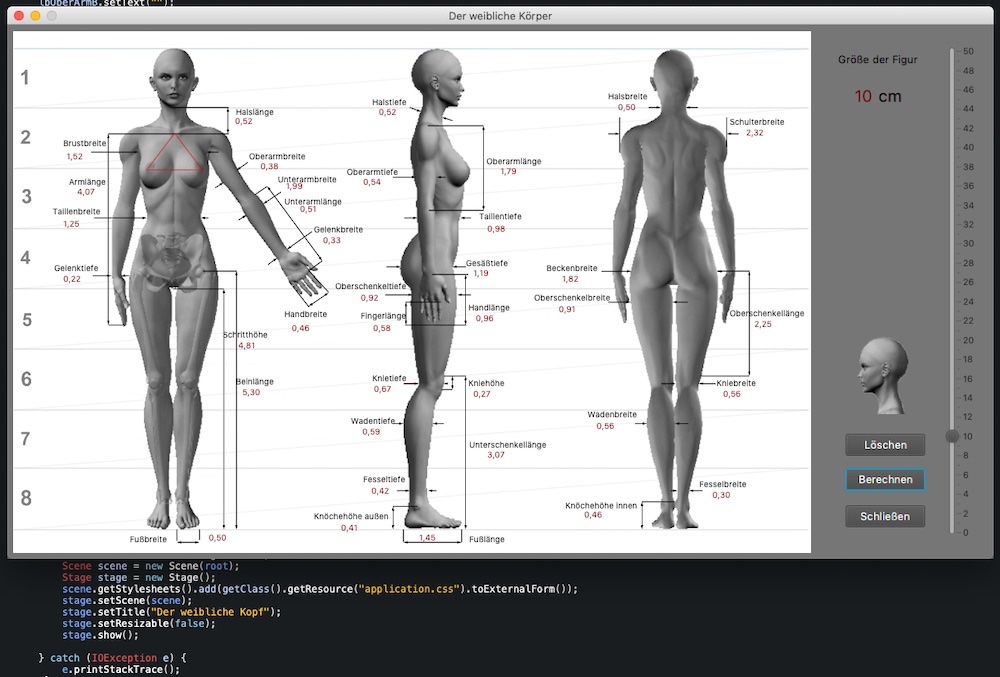Click the yellow minimize window button
The width and height of the screenshot is (1000, 677).
pyautogui.click(x=37, y=17)
